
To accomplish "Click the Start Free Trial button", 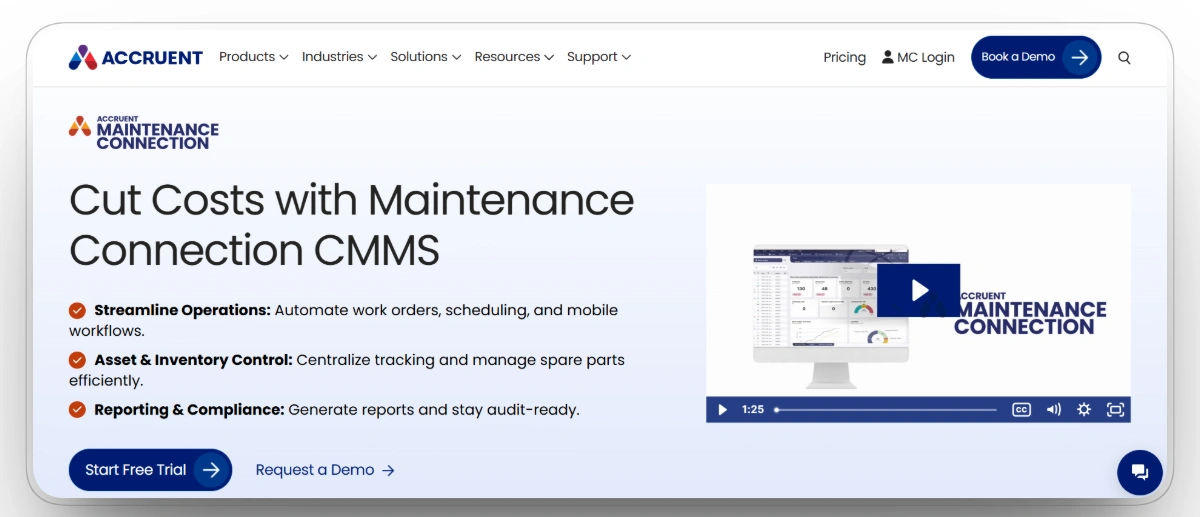I will [150, 470].
